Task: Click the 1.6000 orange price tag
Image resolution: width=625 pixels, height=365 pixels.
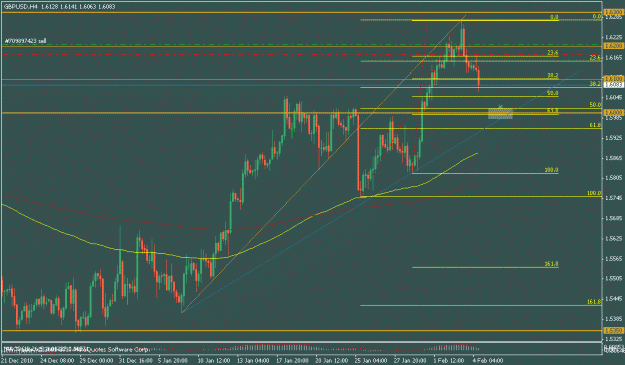Action: (x=614, y=113)
